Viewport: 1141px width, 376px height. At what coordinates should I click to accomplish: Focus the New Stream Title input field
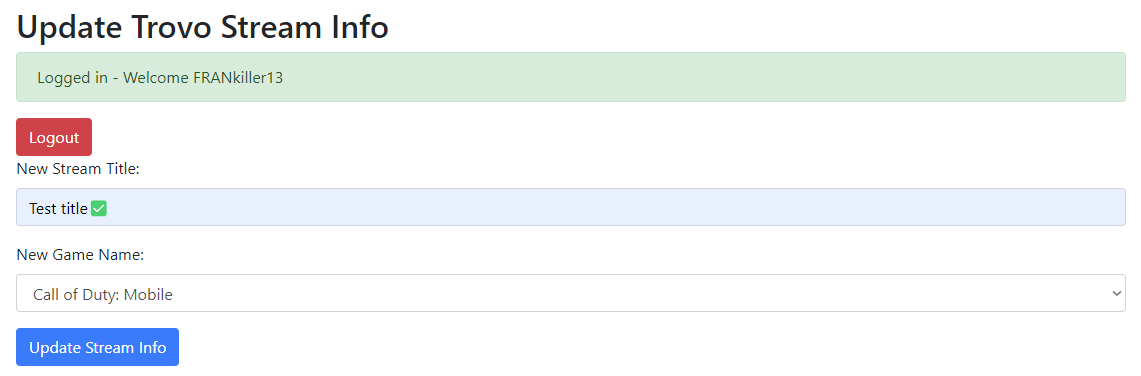point(570,207)
